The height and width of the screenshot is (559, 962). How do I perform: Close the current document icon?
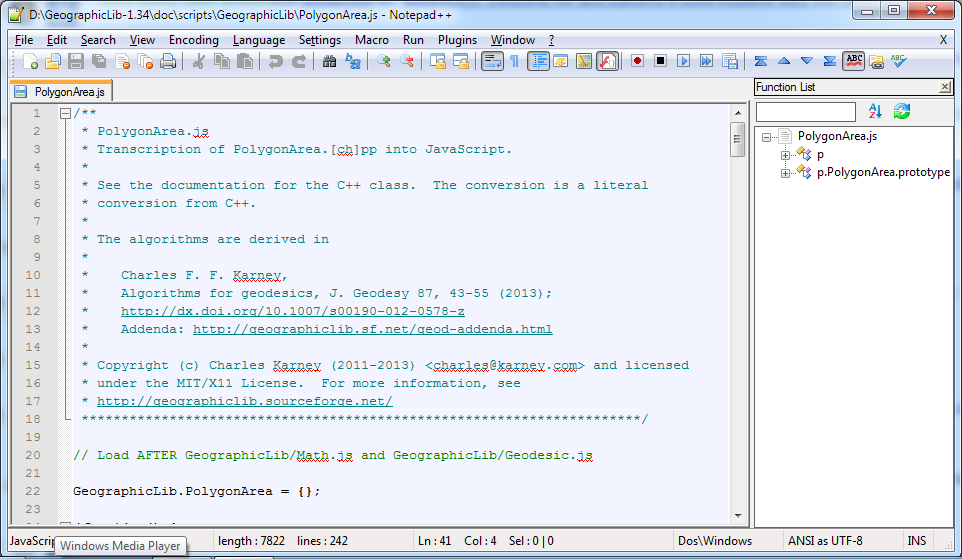(122, 61)
